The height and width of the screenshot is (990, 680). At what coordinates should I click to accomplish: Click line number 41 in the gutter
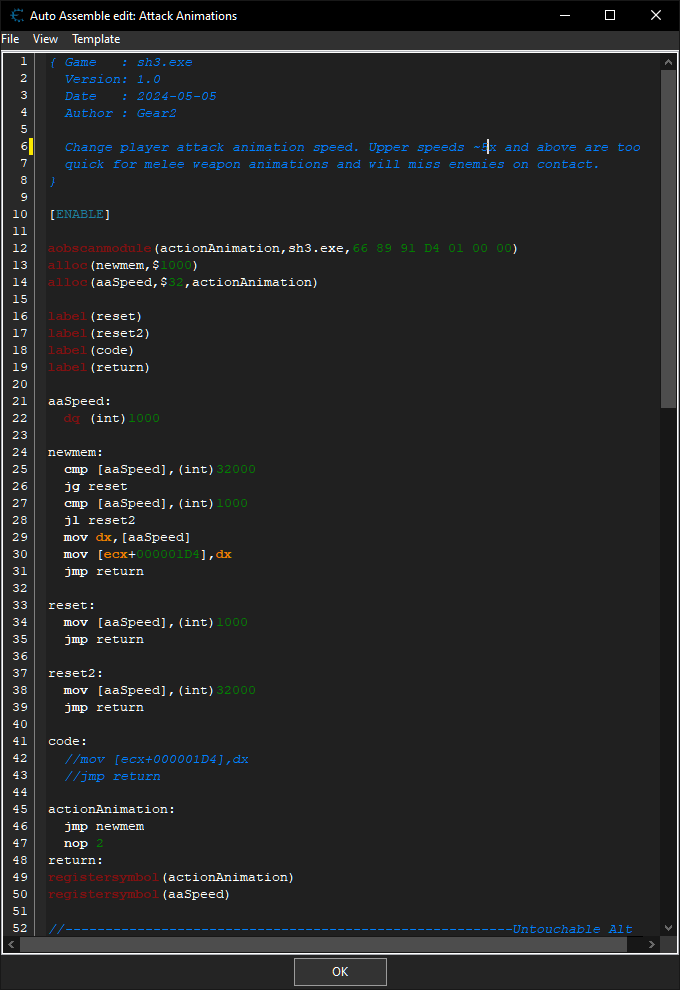(21, 741)
